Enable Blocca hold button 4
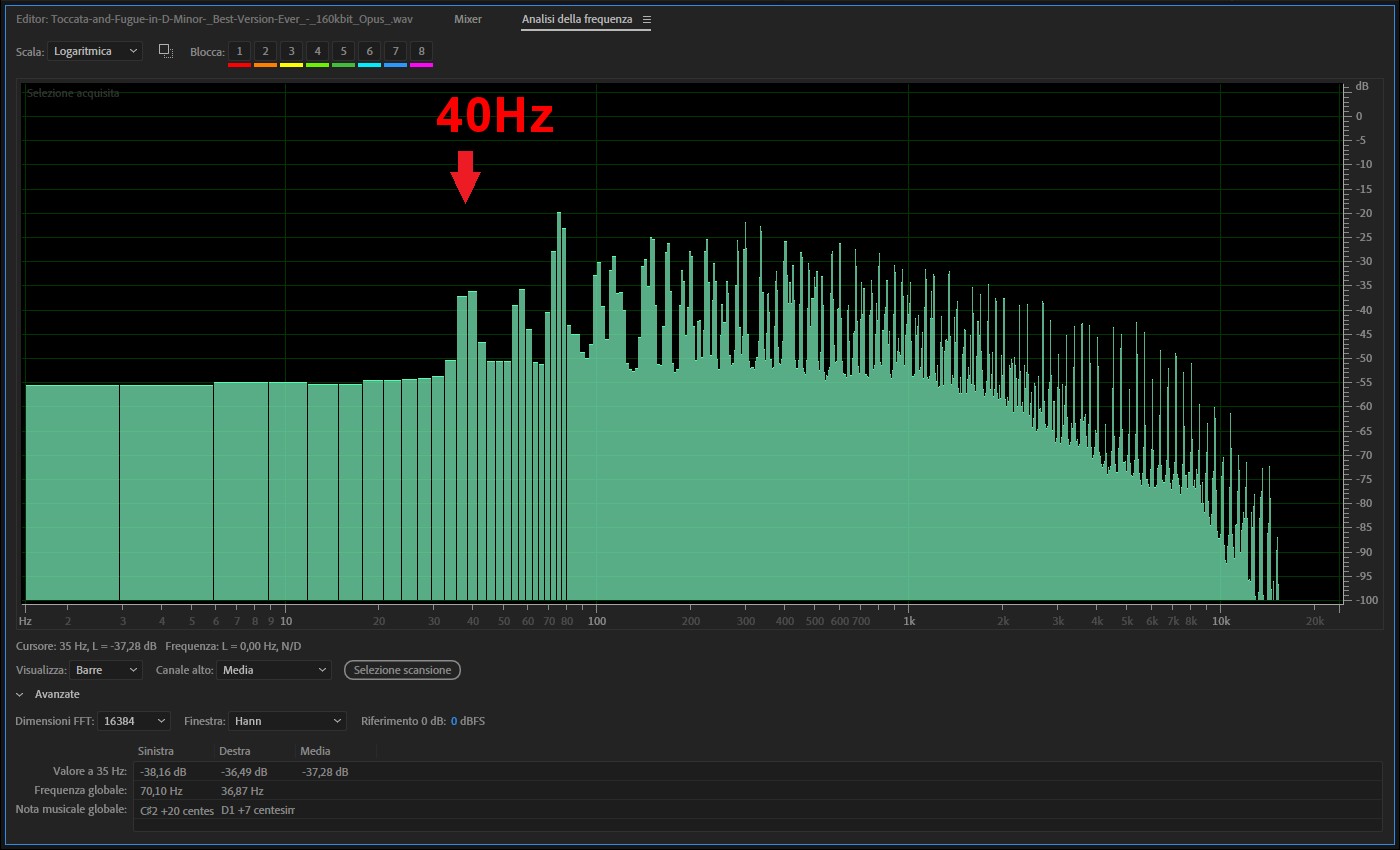This screenshot has width=1400, height=850. [317, 51]
